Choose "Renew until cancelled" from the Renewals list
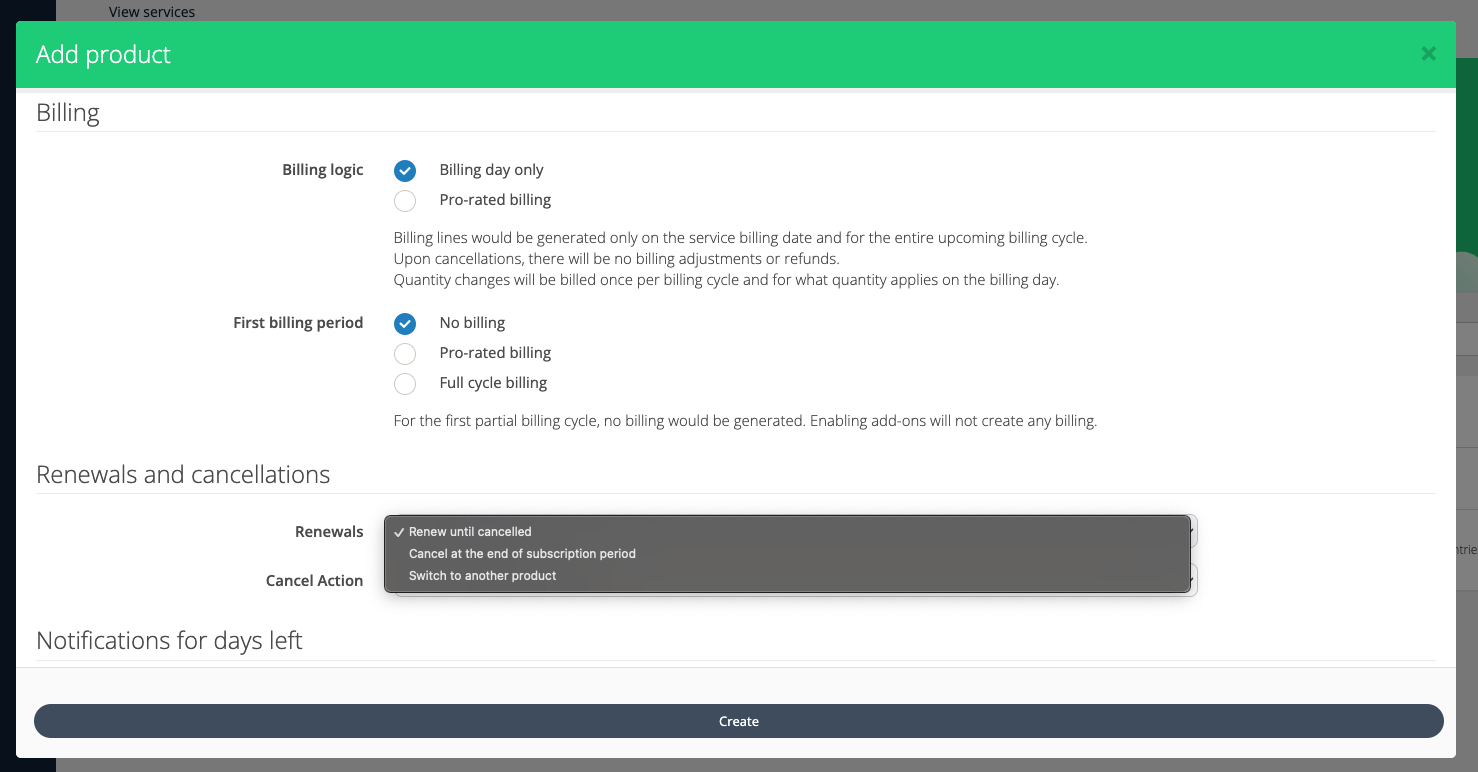 470,532
